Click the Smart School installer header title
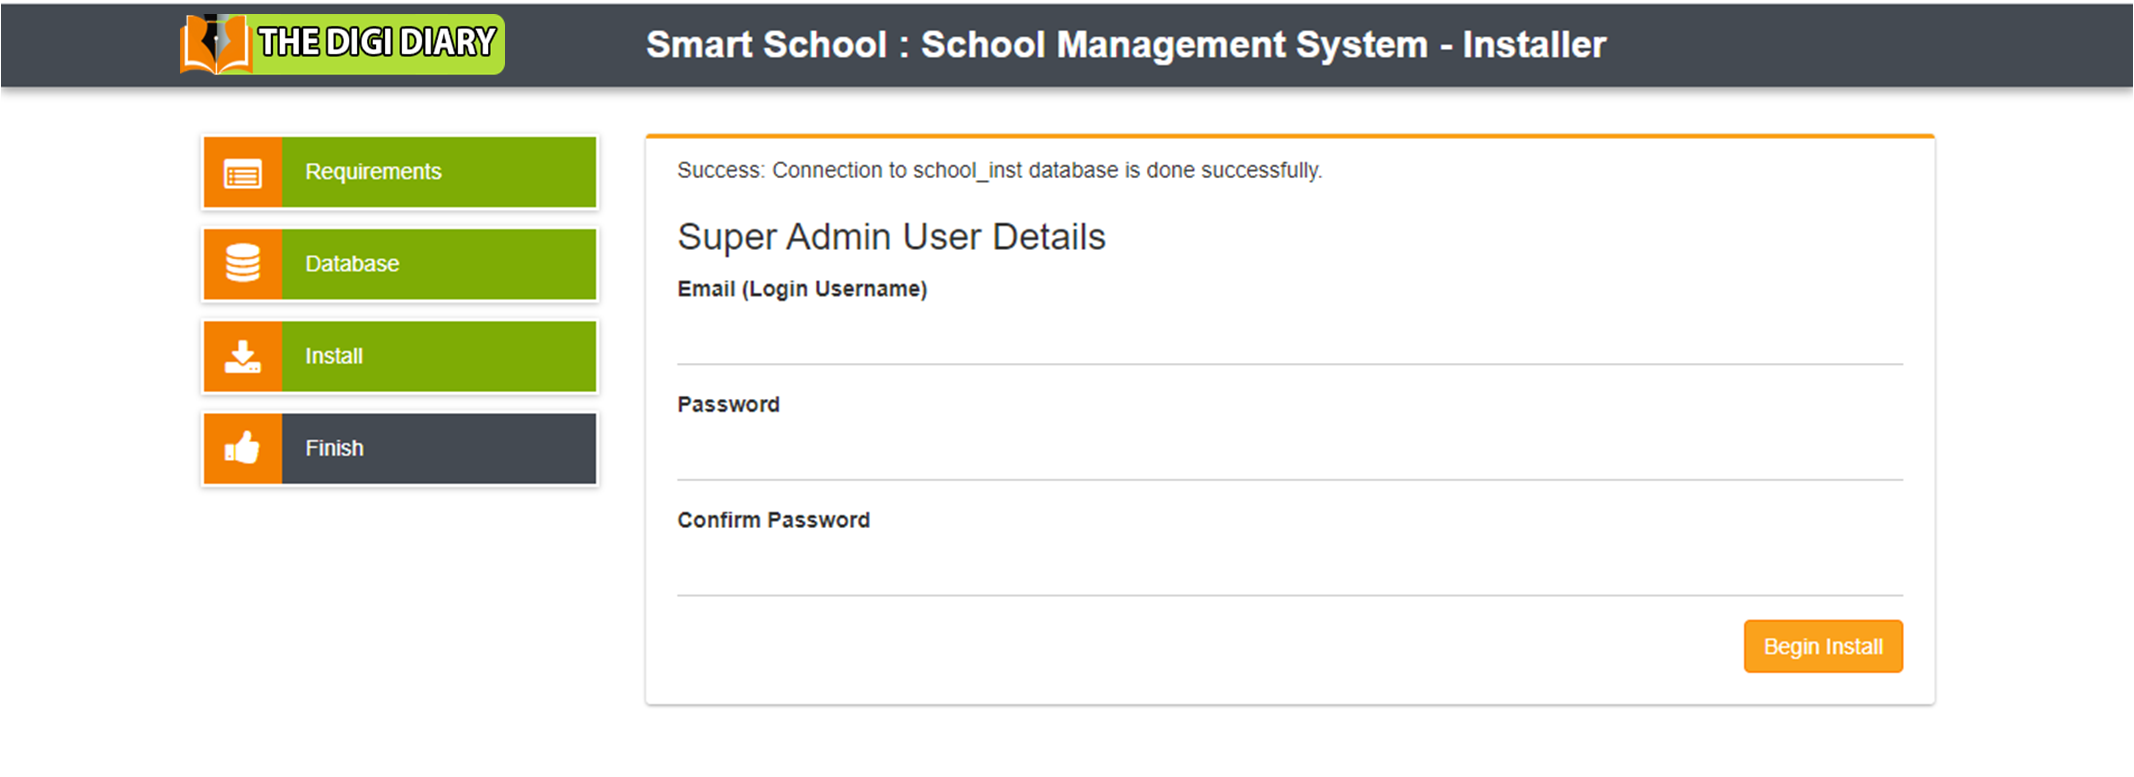Screen dimensions: 2134x777 [1125, 45]
